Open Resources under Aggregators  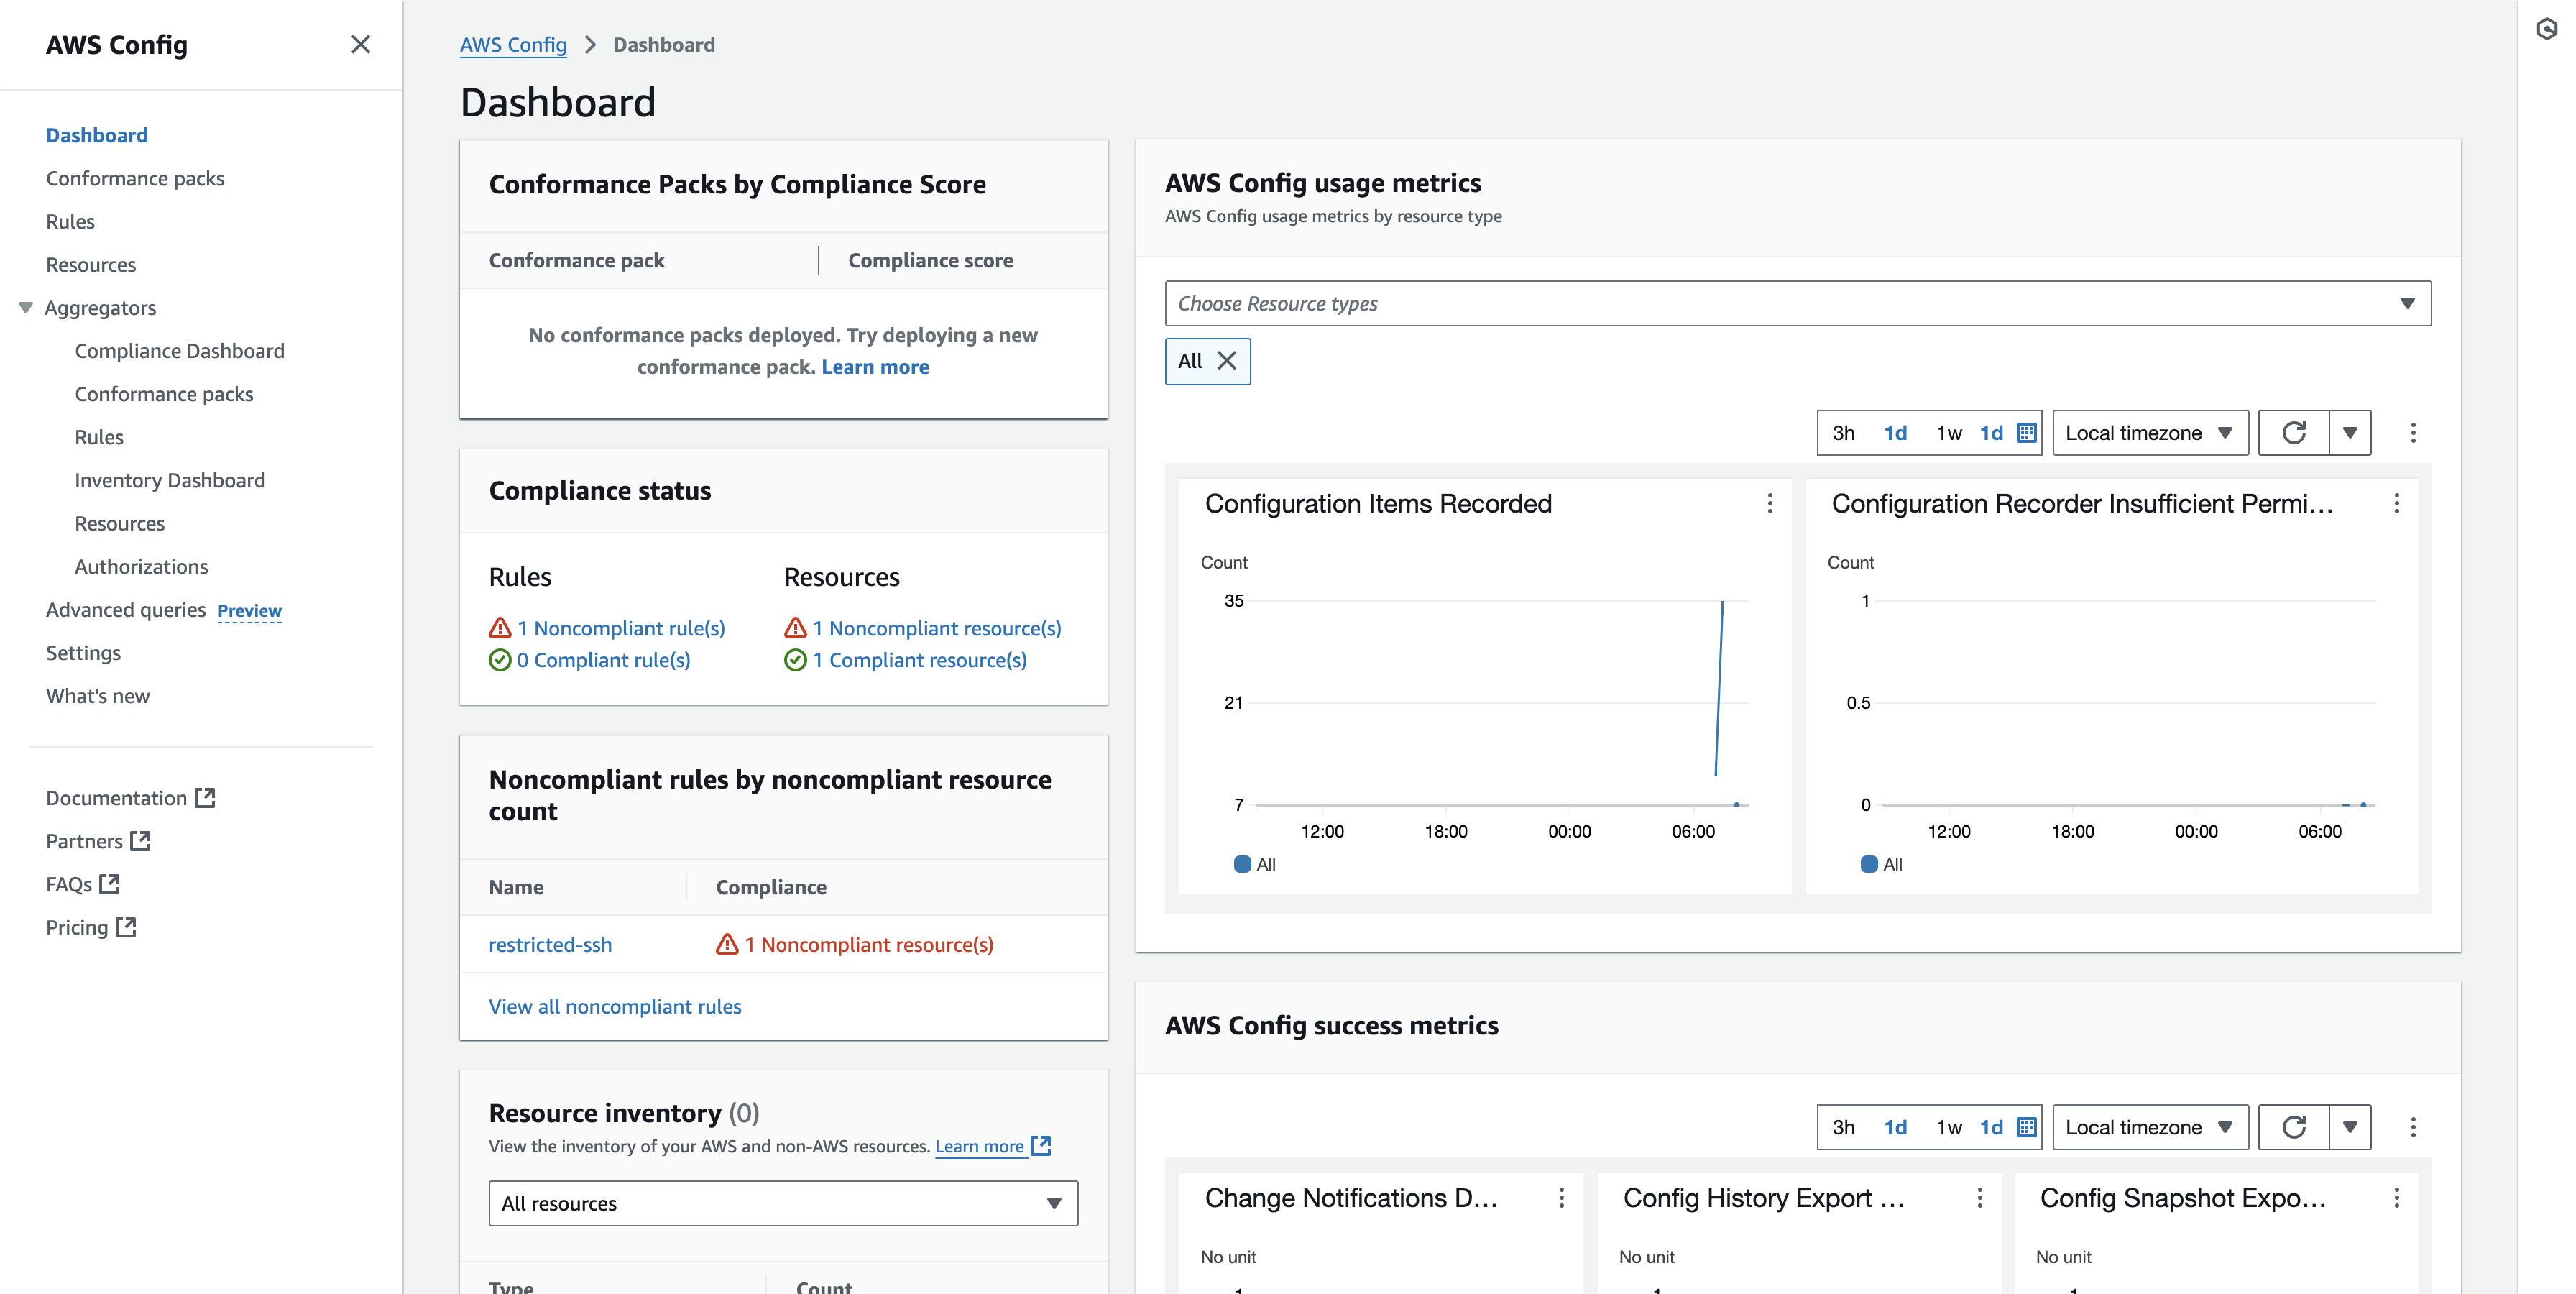coord(120,523)
